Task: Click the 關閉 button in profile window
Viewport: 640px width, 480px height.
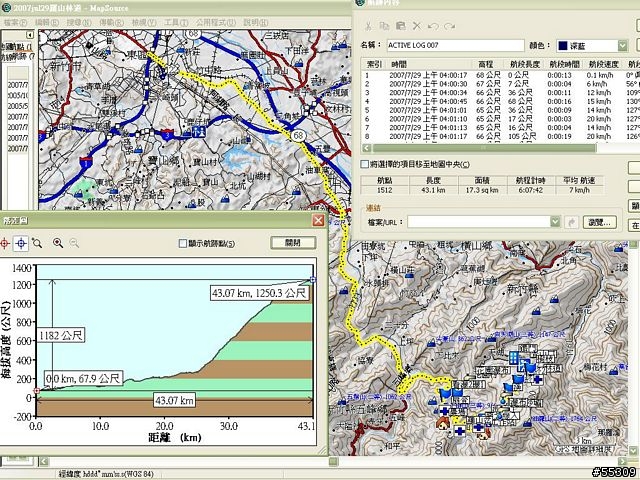Action: click(293, 243)
